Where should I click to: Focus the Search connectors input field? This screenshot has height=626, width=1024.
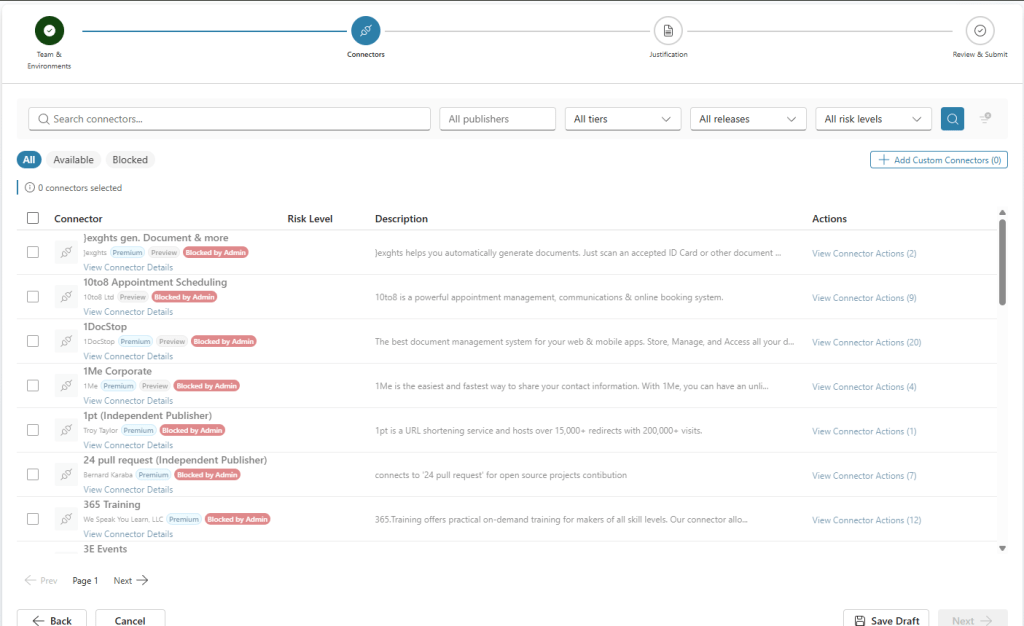pyautogui.click(x=229, y=119)
